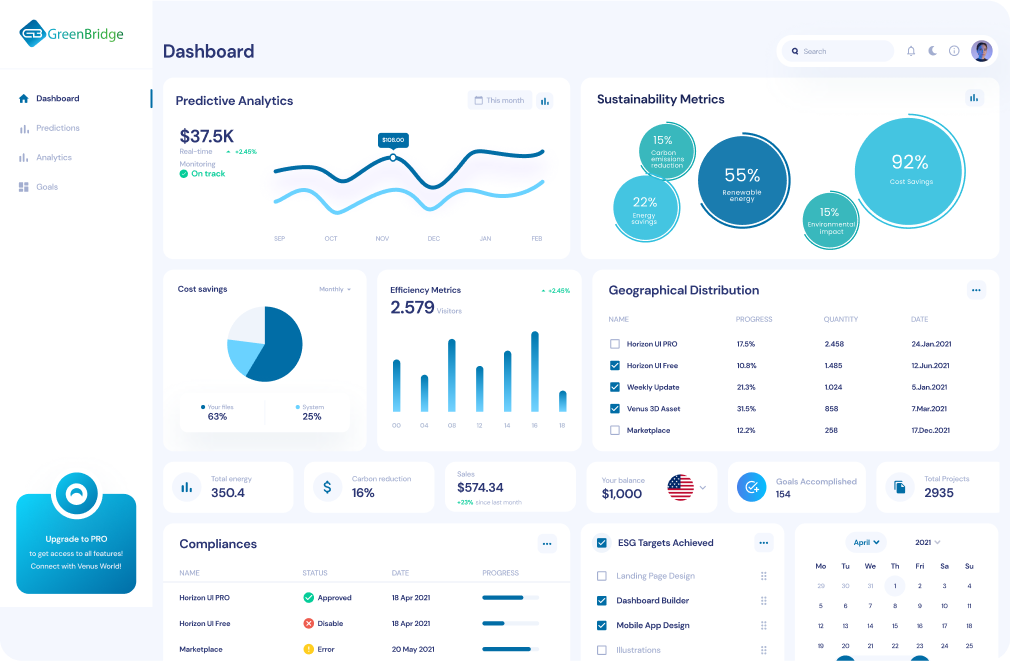Toggle dark mode moon icon
Screen dimensions: 1010x661
pyautogui.click(x=933, y=51)
